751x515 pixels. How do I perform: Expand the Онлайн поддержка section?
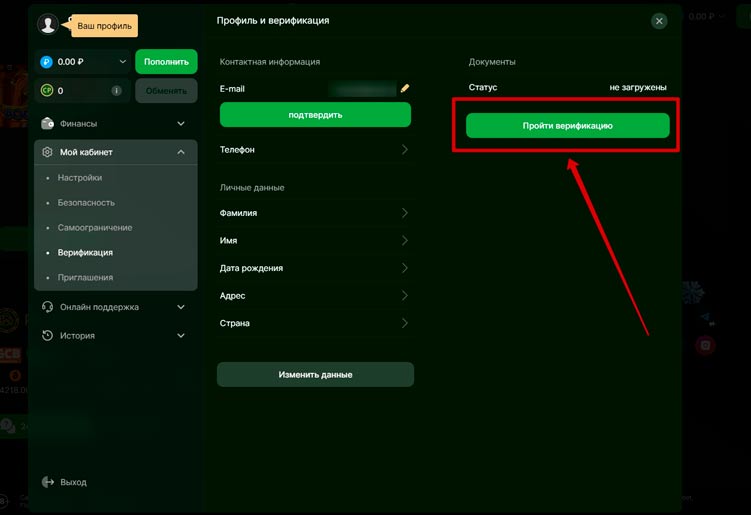(x=181, y=307)
